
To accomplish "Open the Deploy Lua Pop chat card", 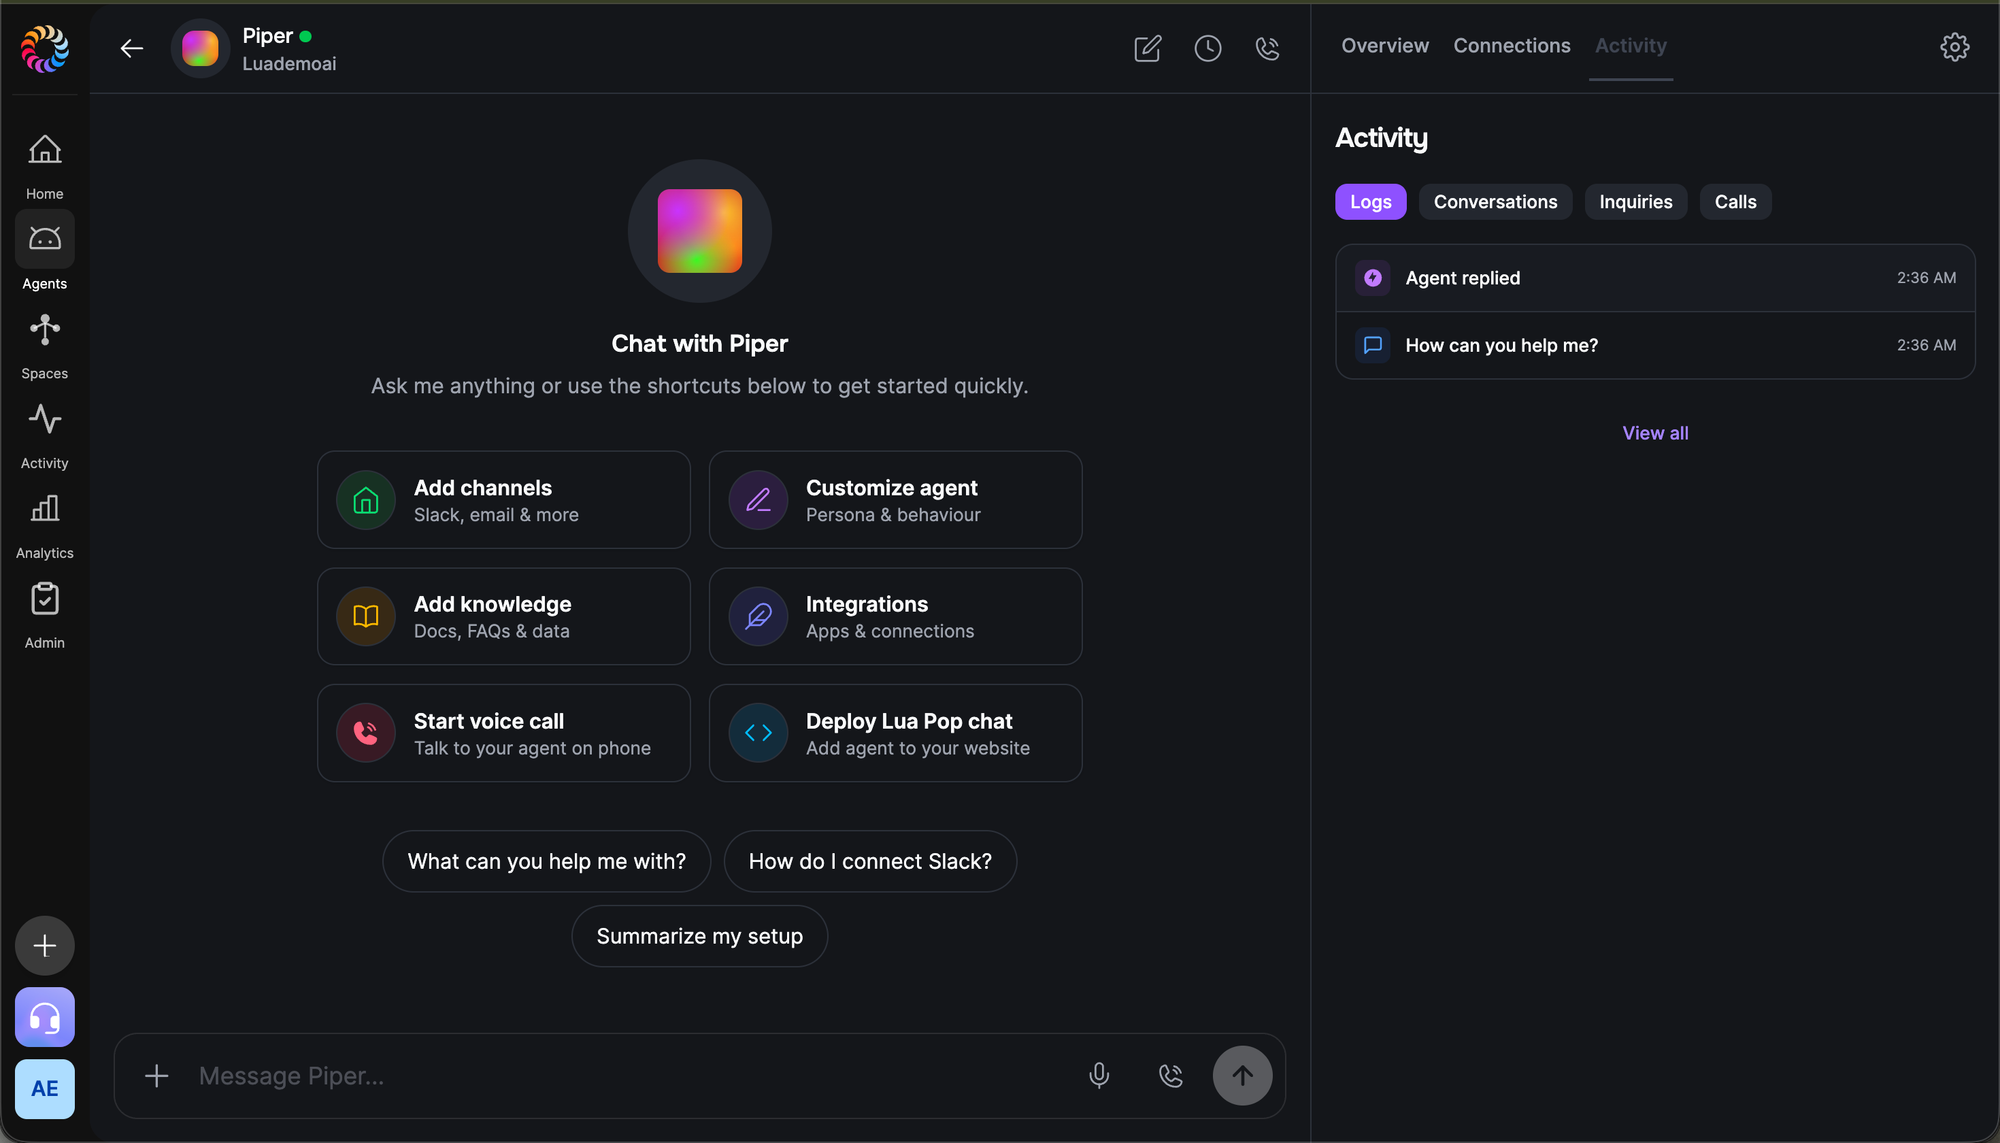I will 896,733.
